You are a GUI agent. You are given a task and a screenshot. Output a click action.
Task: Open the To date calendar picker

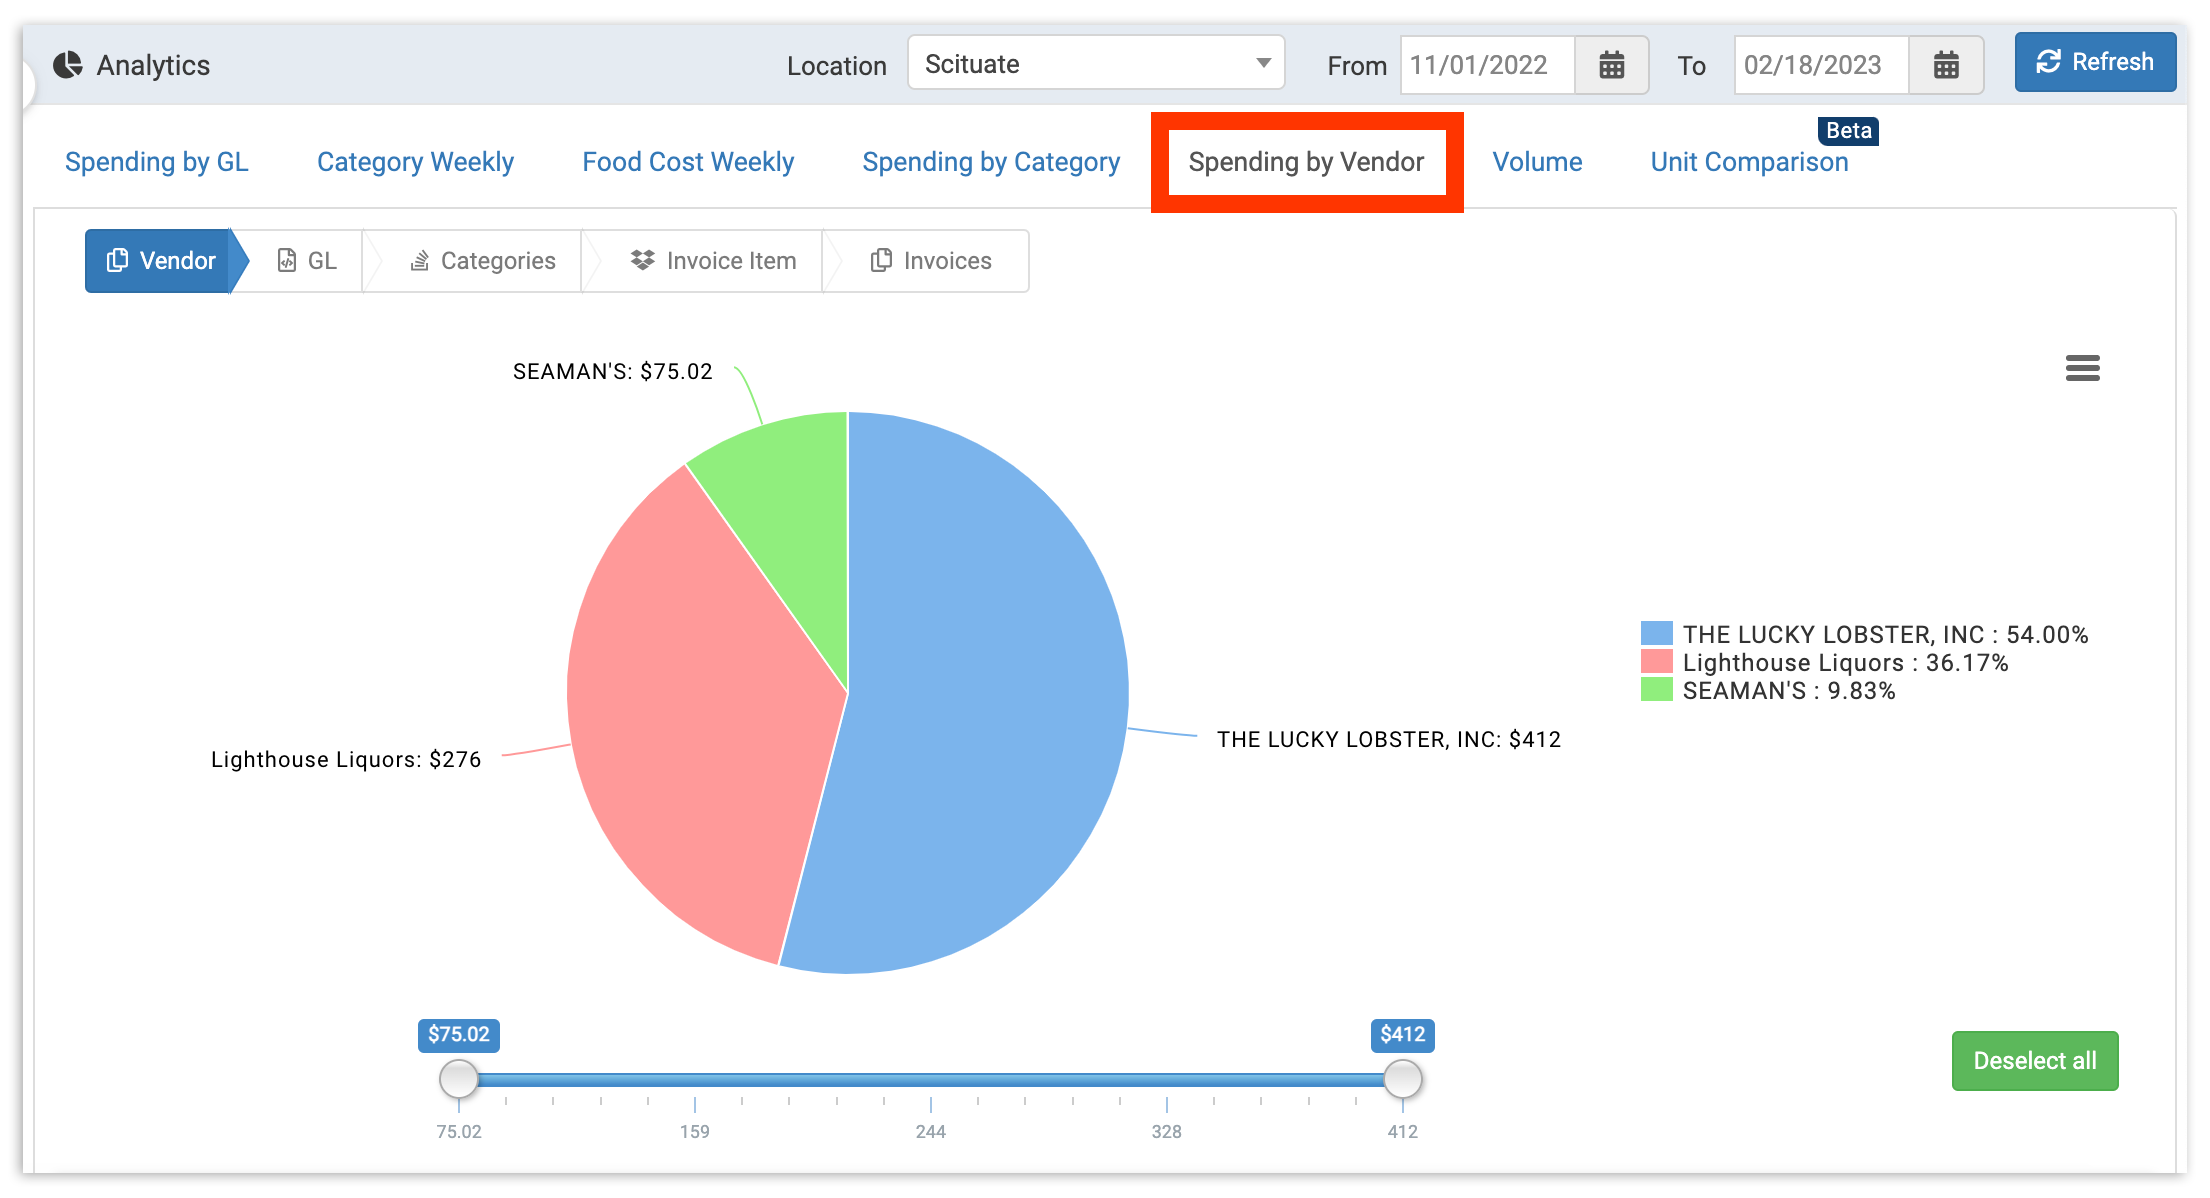(1945, 65)
